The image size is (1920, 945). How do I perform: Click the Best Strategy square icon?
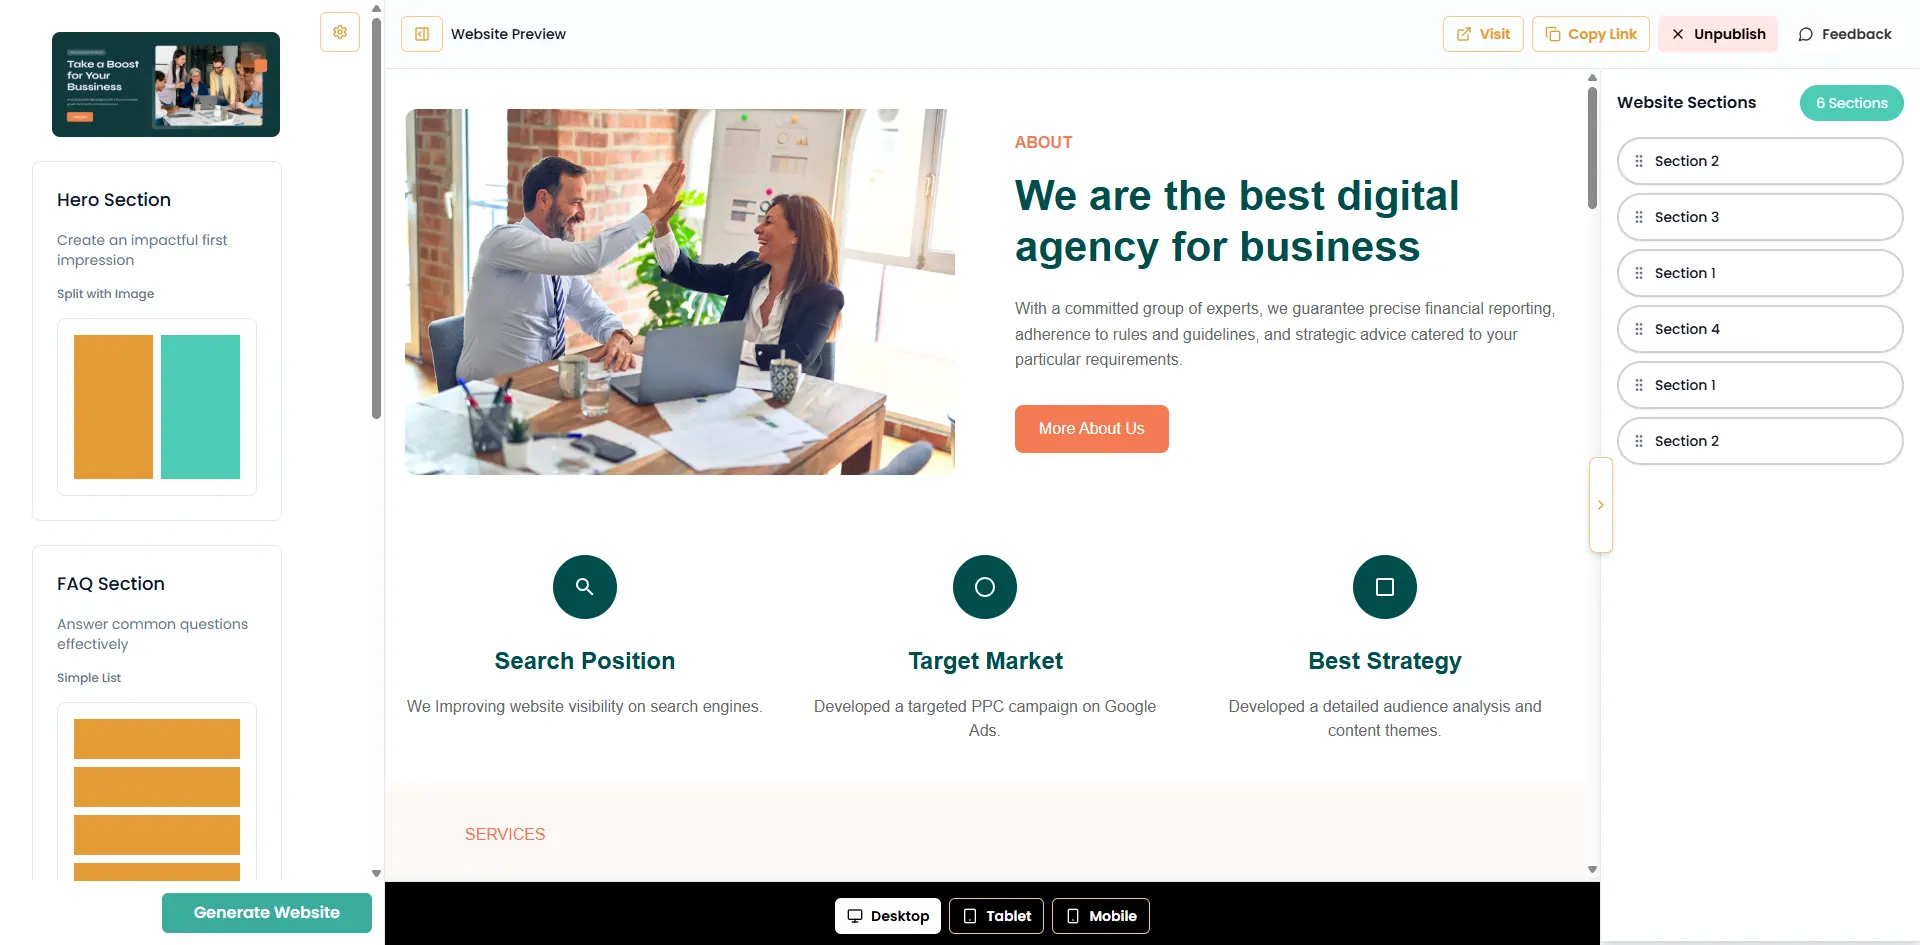click(1385, 587)
